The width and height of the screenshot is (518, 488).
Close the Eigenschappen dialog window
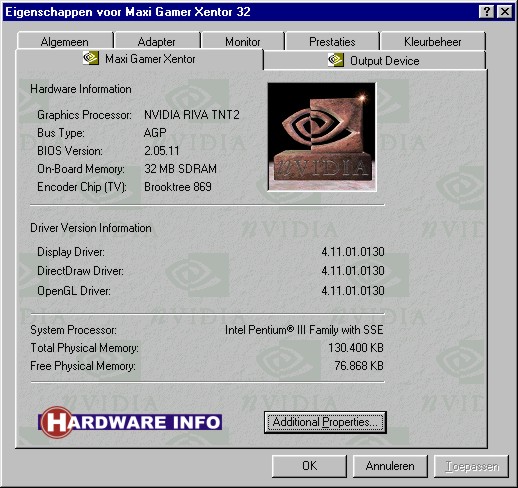tap(505, 12)
